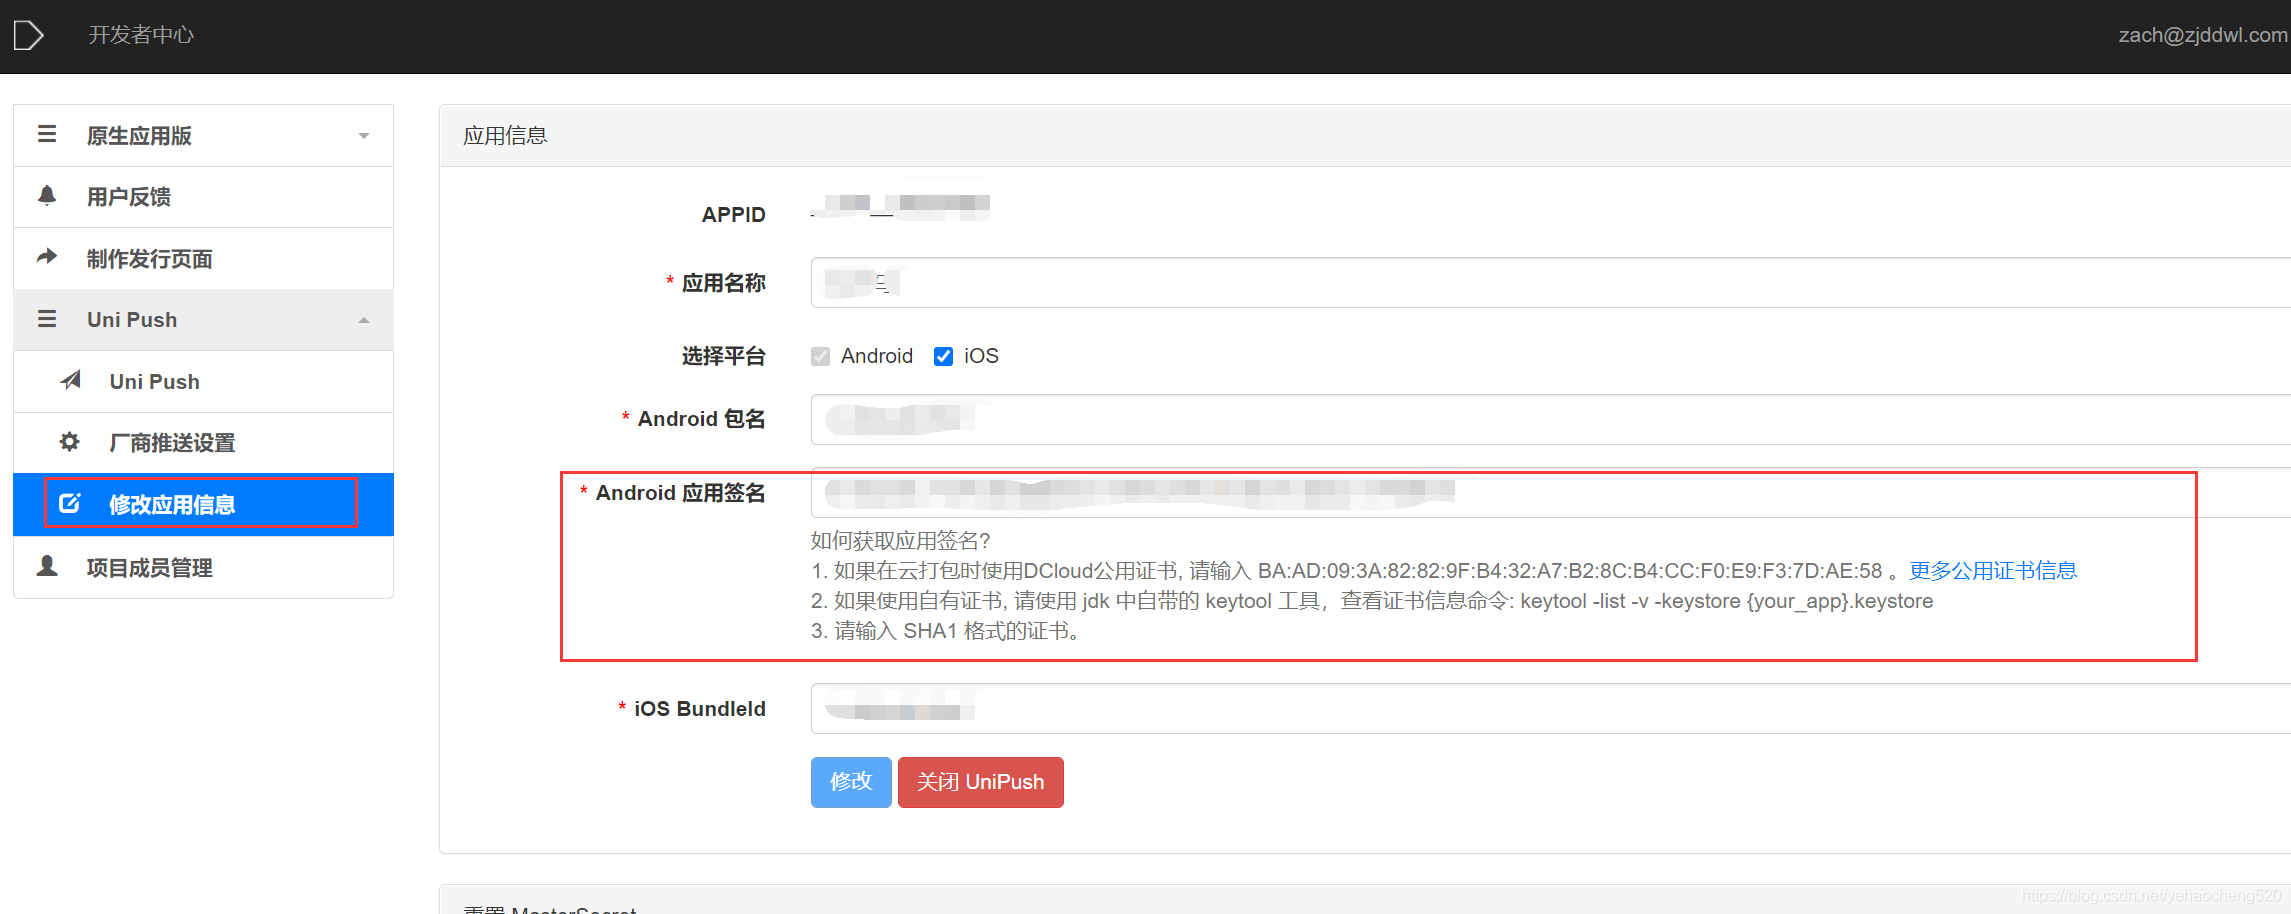Expand the 原生应用版 dropdown arrow
This screenshot has height=914, width=2291.
(x=364, y=135)
